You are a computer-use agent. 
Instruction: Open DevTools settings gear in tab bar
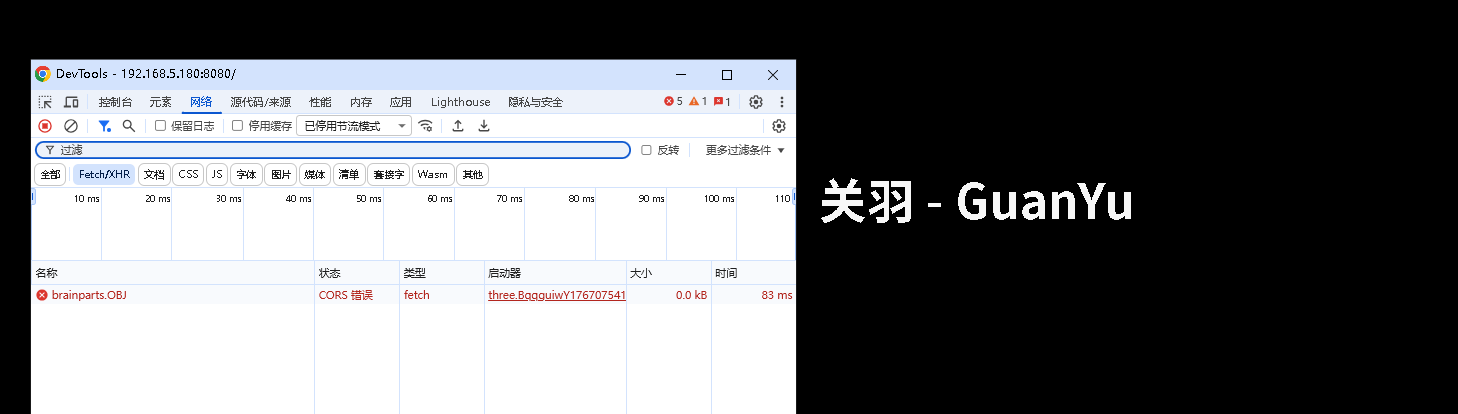click(x=756, y=102)
